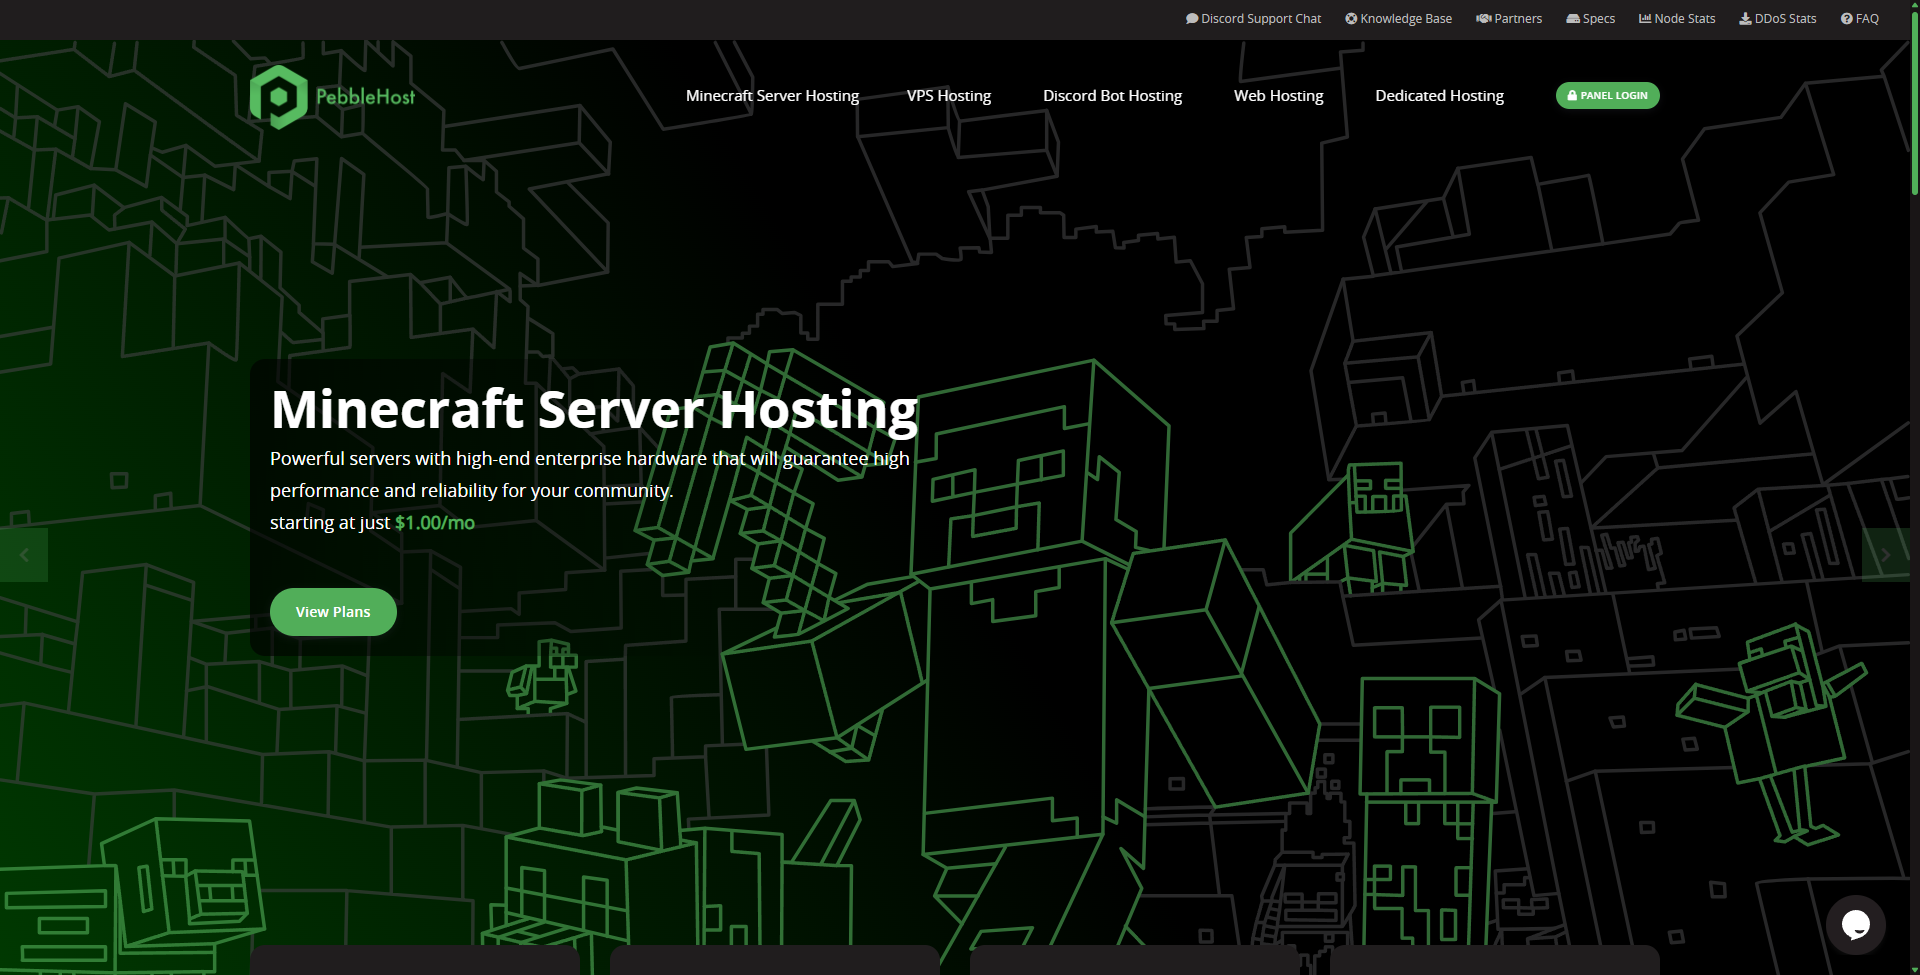This screenshot has height=975, width=1920.
Task: Click the speech bubble icon beside Discord Support Chat
Action: click(1192, 19)
